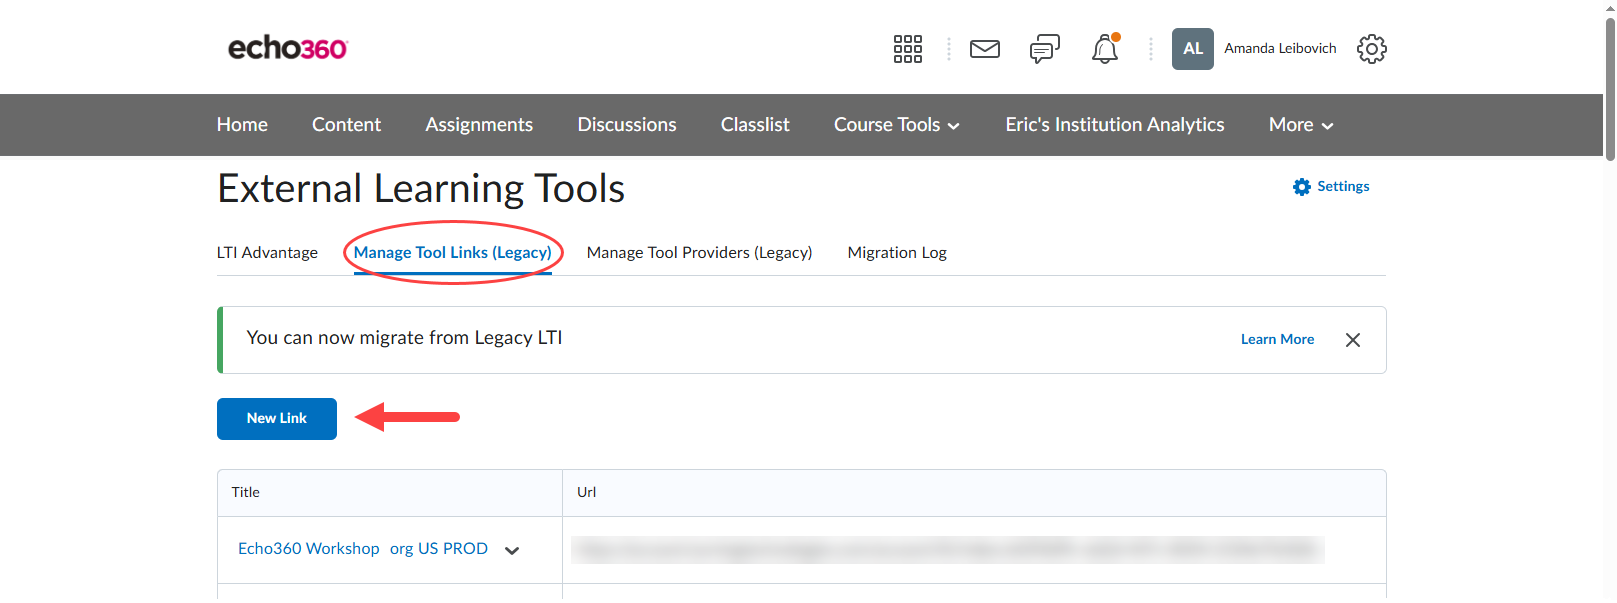Screen dimensions: 1617x603
Task: Click the 'You can now migrate from Legacy LTI' text
Action: [x=404, y=339]
